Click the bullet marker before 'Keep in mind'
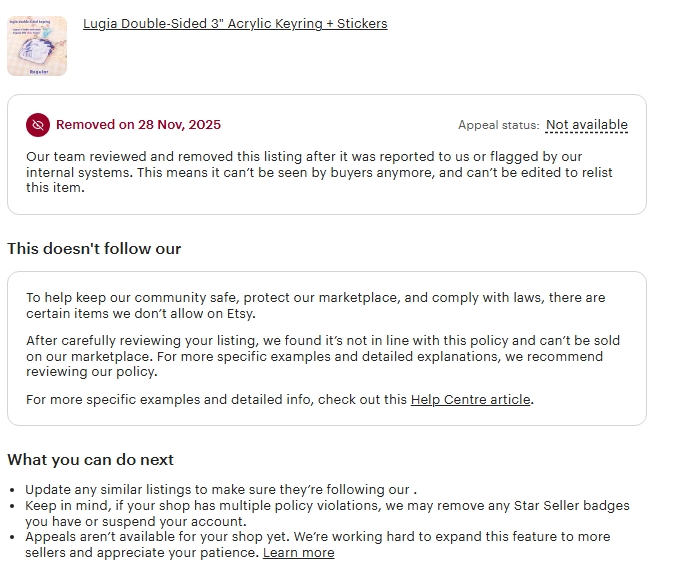Screen dimensions: 685x581 pyautogui.click(x=12, y=506)
